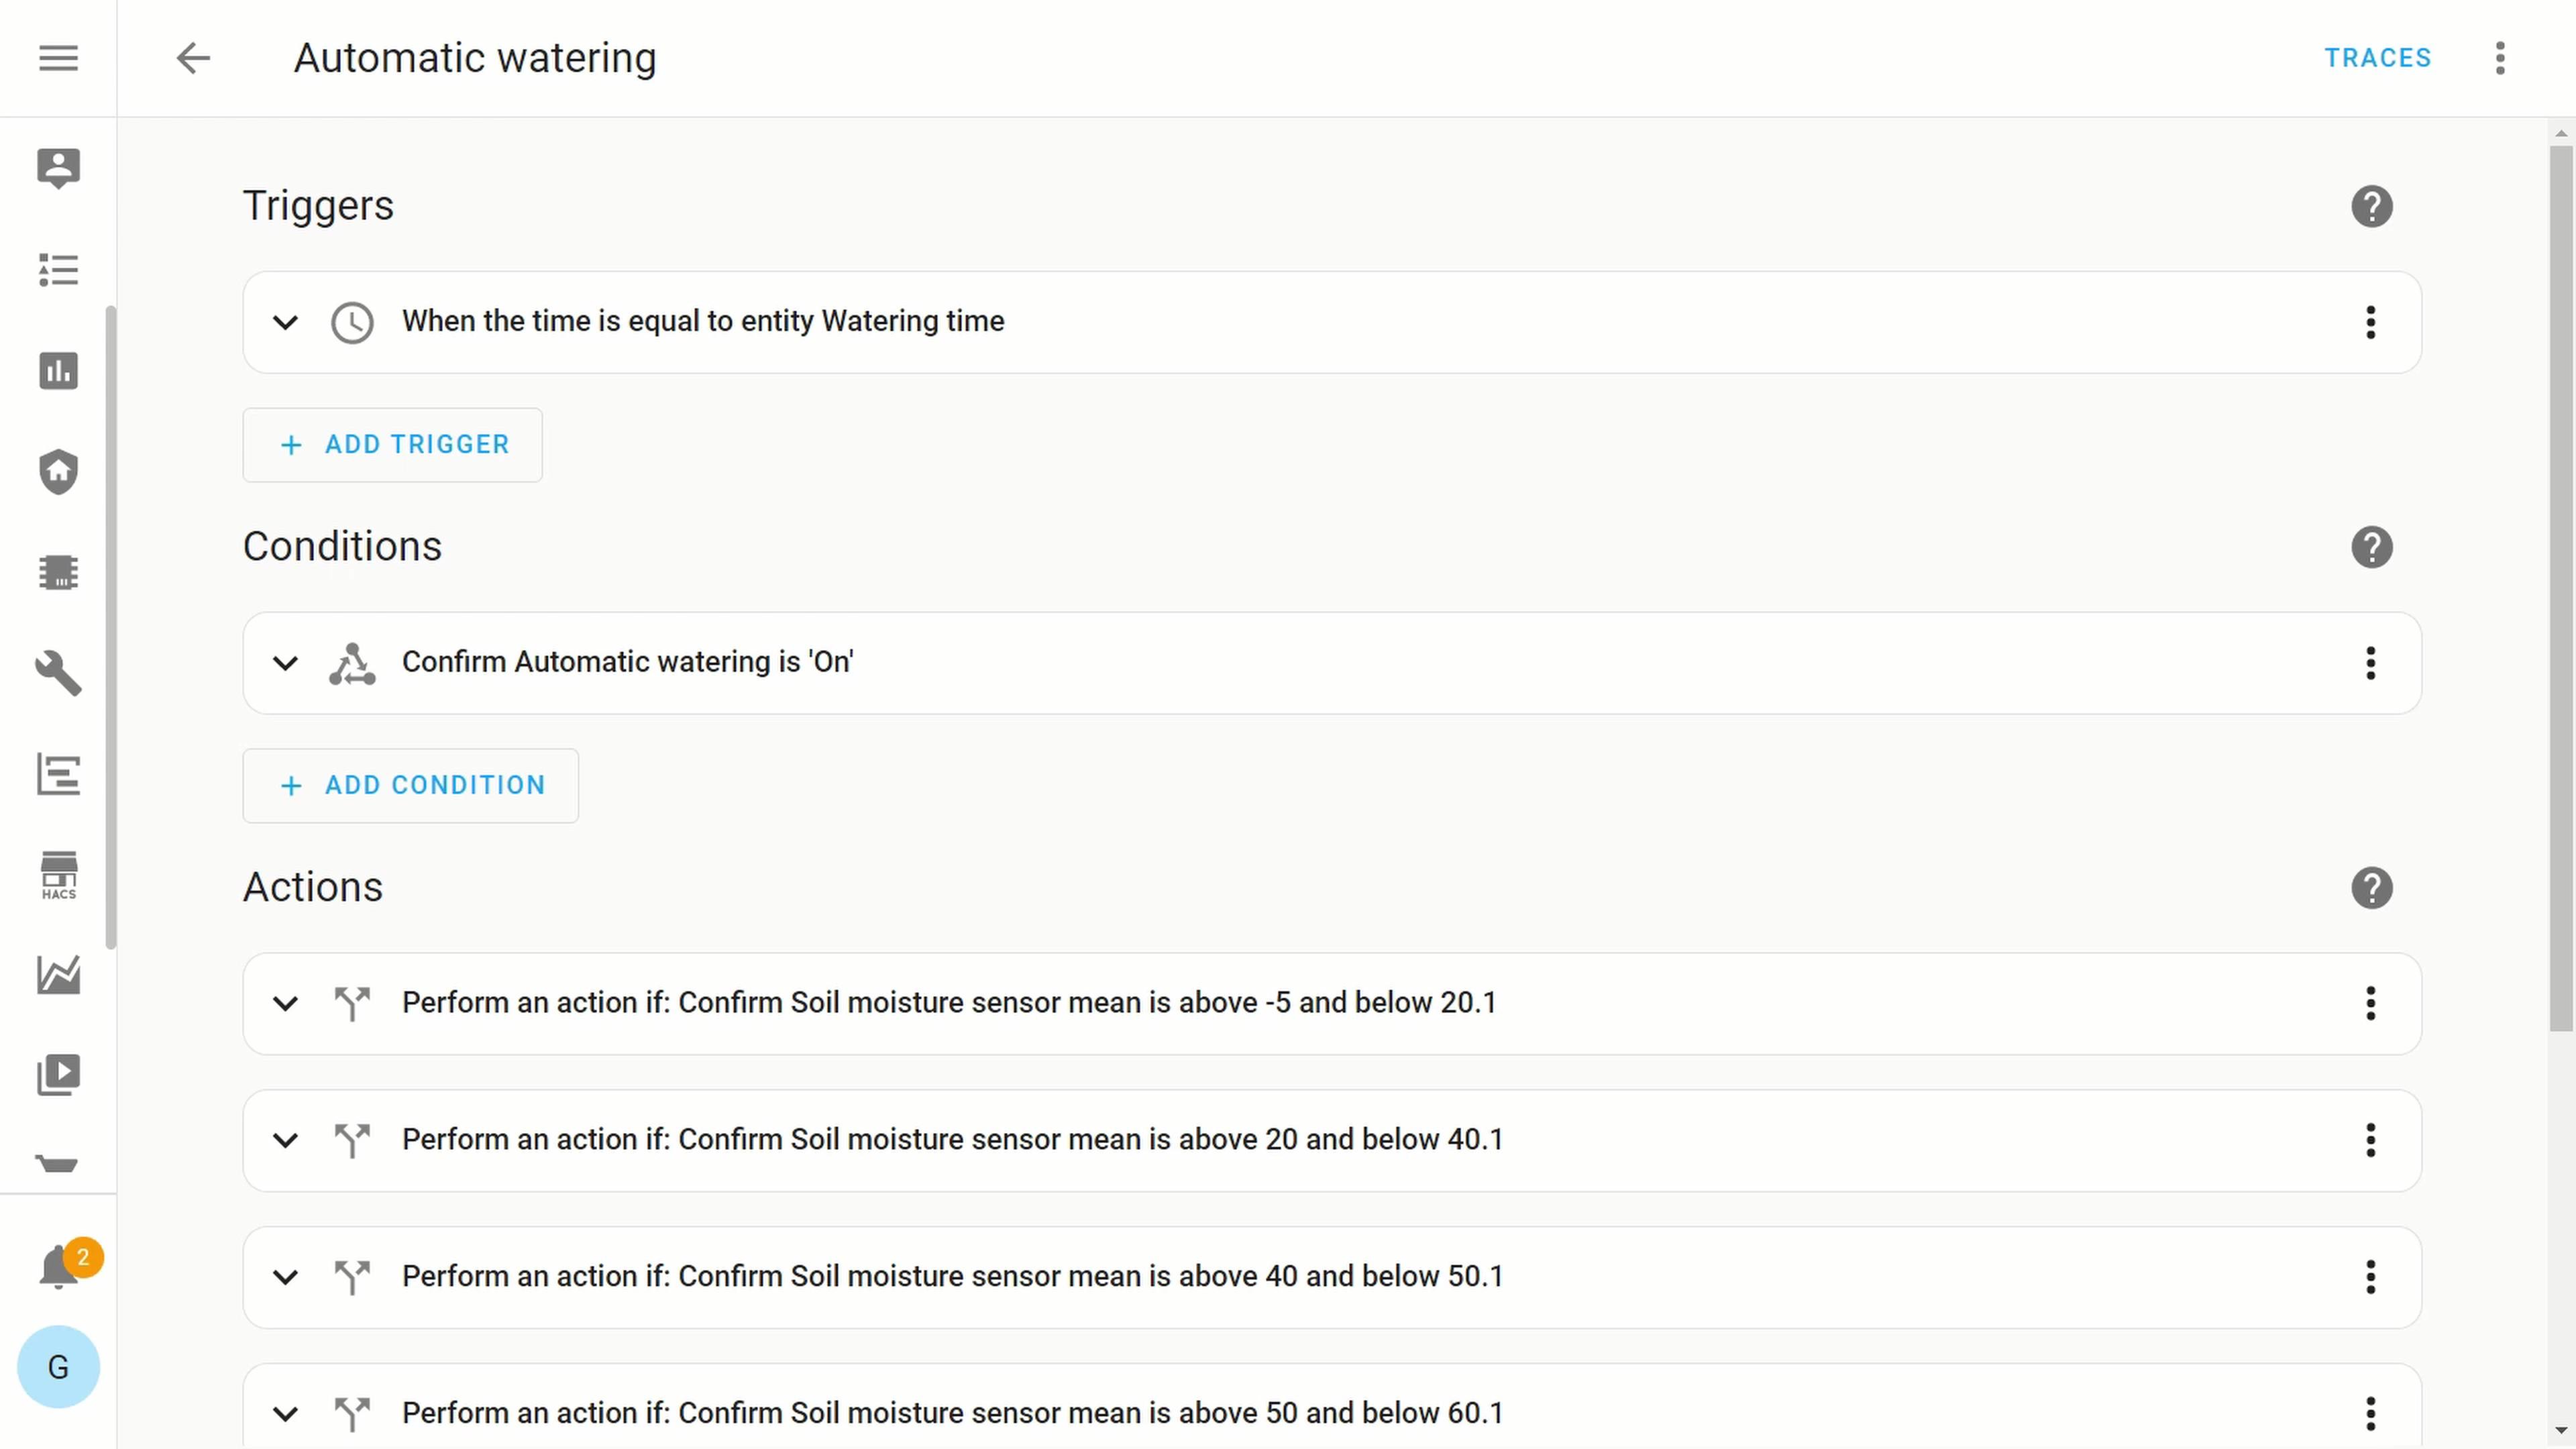Expand the Watering time trigger row
This screenshot has height=1449, width=2576.
[286, 322]
